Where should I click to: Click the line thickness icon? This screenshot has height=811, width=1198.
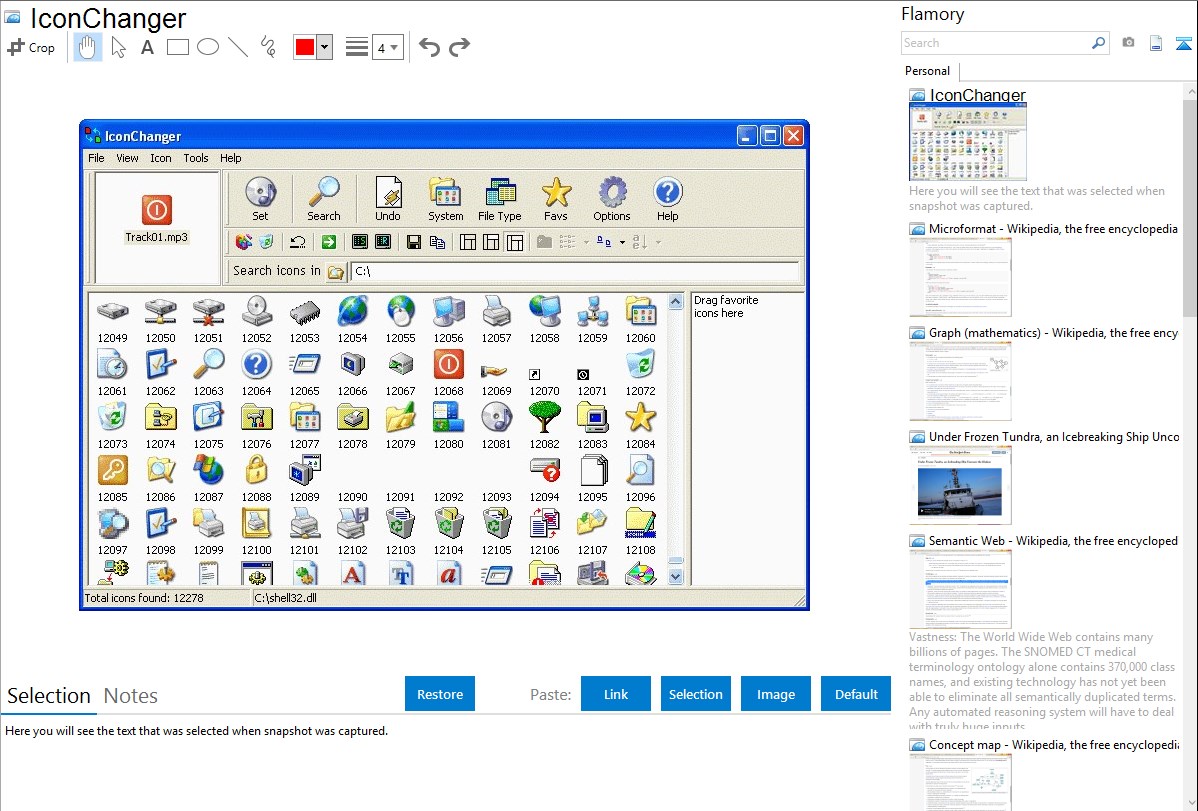356,47
